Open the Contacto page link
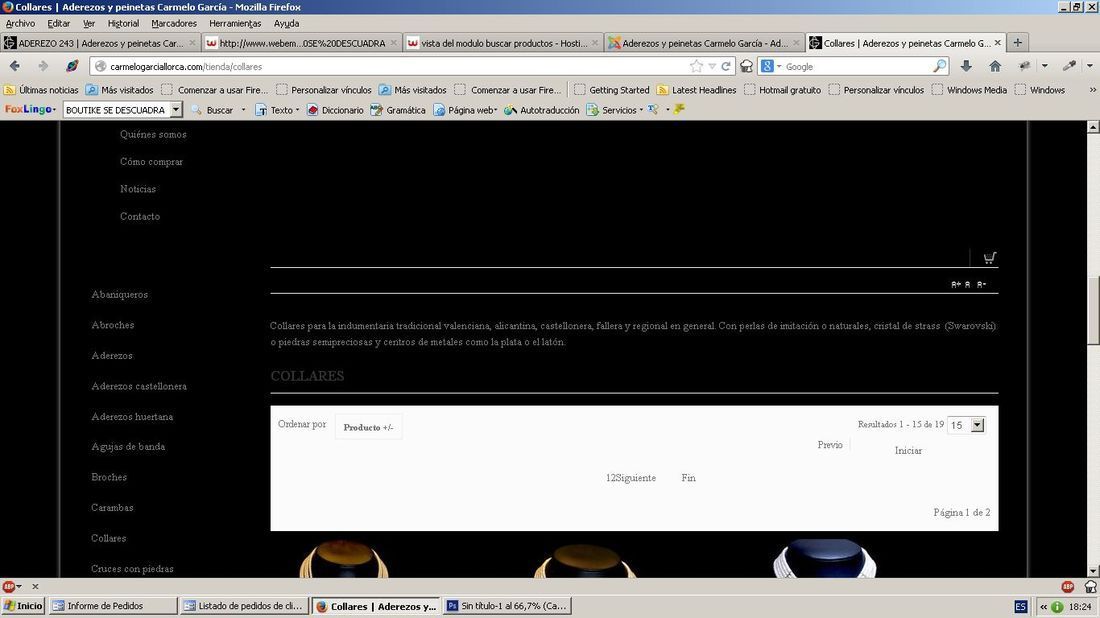1100x618 pixels. pyautogui.click(x=140, y=216)
